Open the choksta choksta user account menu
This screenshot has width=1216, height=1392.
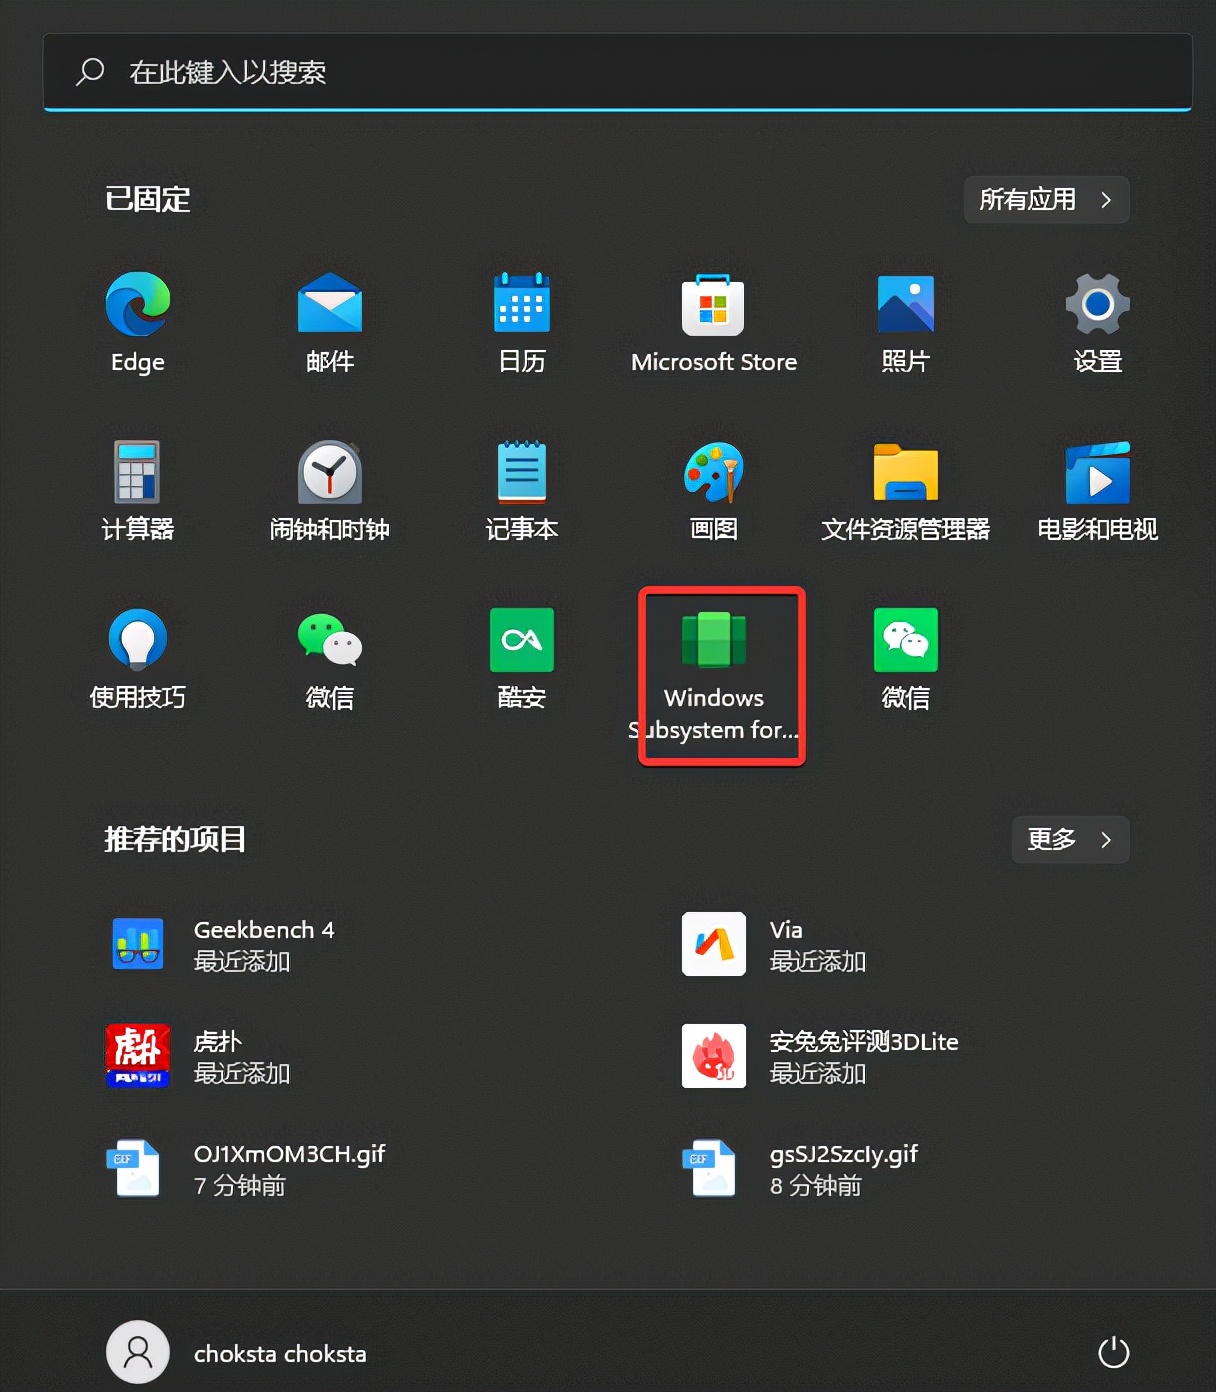[x=237, y=1353]
